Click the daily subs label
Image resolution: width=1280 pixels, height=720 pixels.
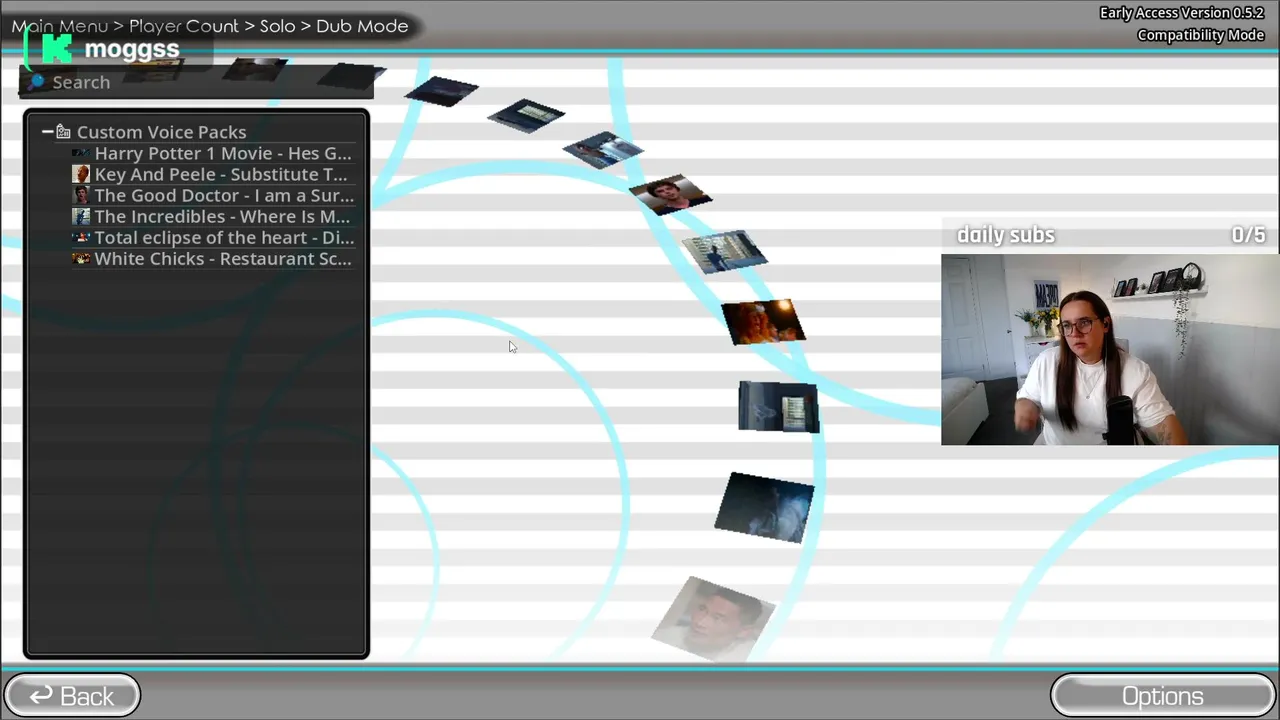tap(1006, 235)
